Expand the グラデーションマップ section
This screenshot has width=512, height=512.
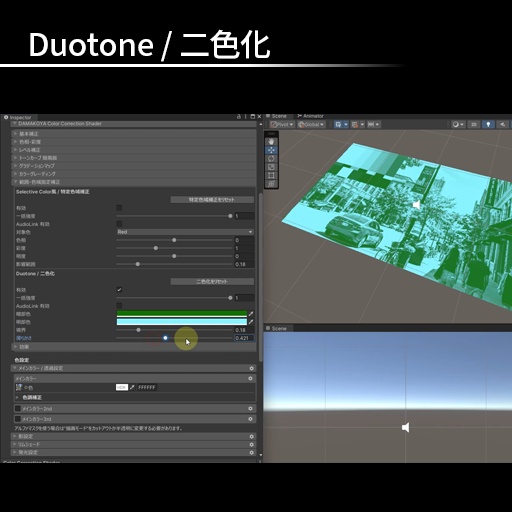(x=134, y=166)
